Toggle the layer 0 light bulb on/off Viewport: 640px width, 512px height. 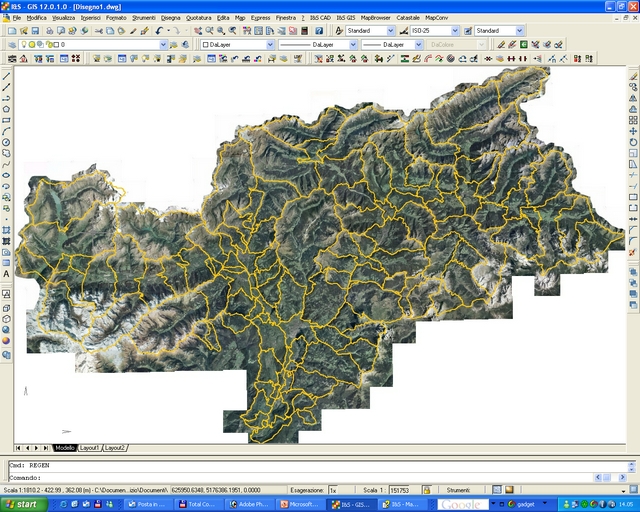(25, 45)
